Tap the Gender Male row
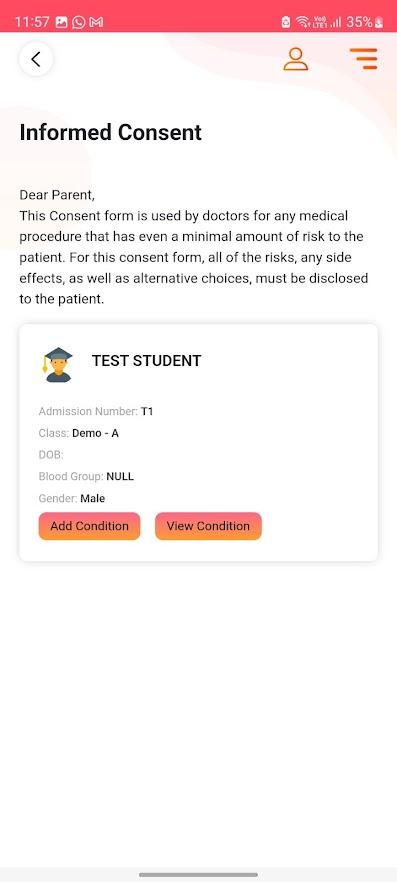Screen dimensions: 397x882 (x=72, y=498)
